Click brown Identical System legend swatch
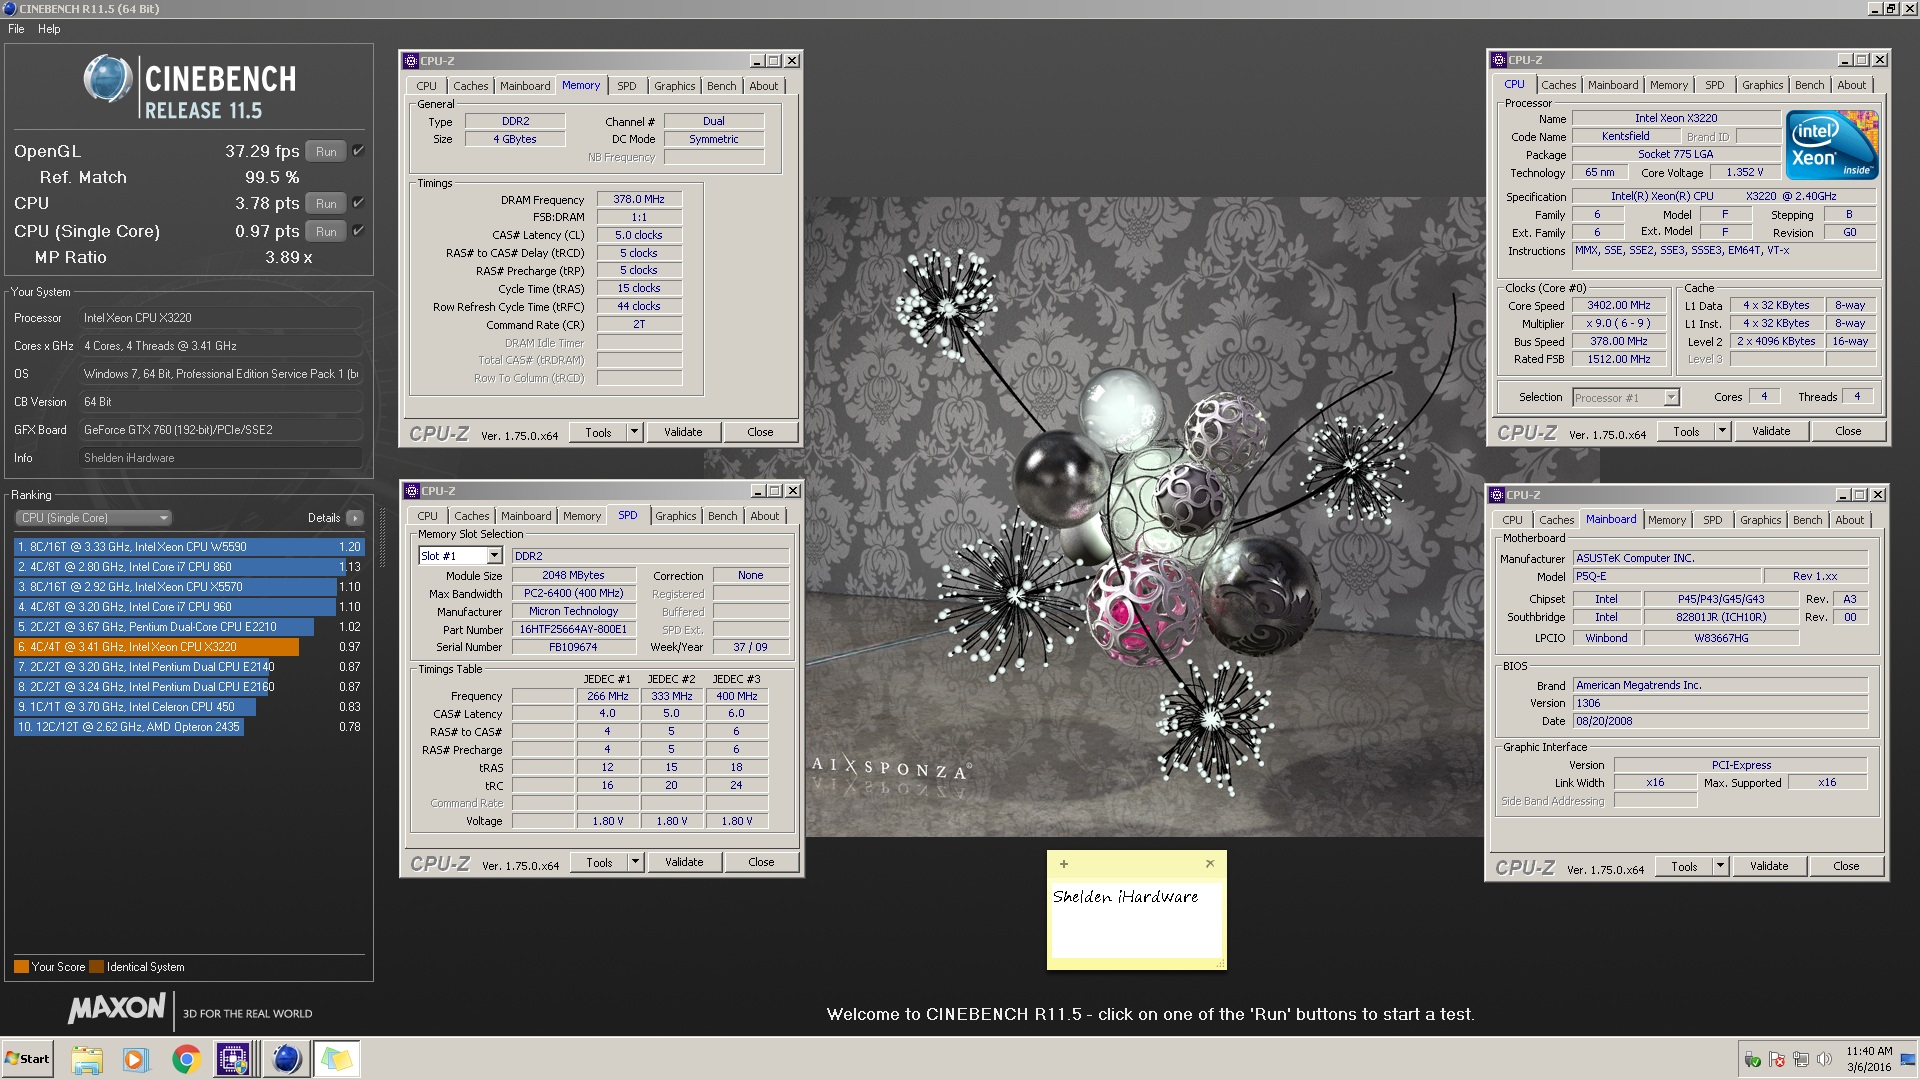This screenshot has width=1920, height=1080. pos(96,967)
